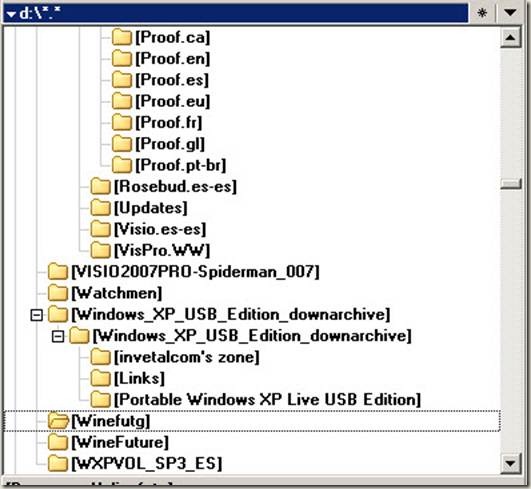
Task: Select the [Proof.eu] tree entry
Action: tap(173, 101)
